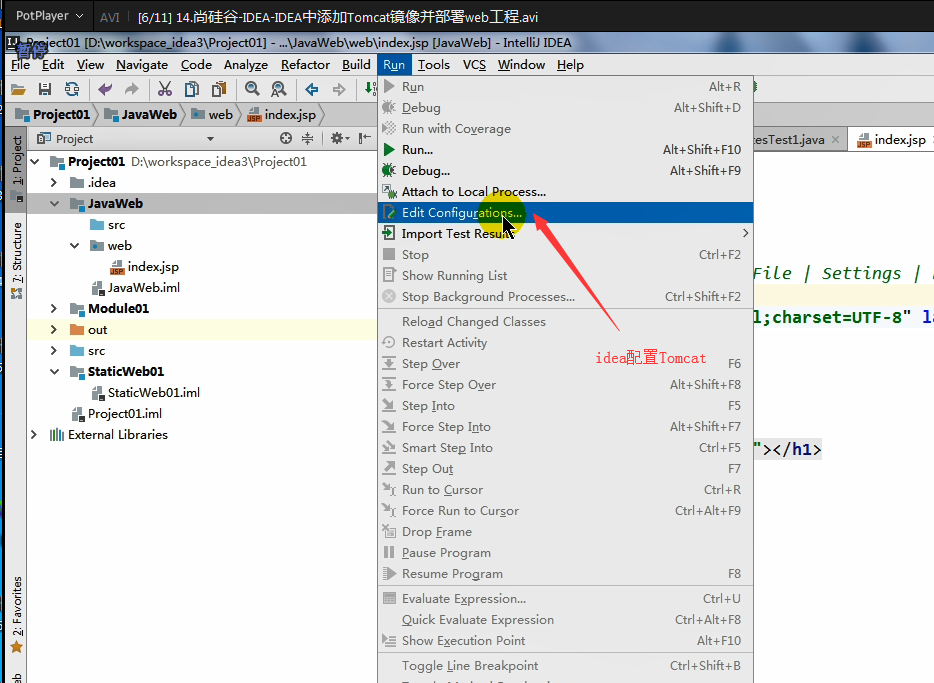Click Evaluate Expression menu entry
The image size is (934, 683).
[x=565, y=598]
